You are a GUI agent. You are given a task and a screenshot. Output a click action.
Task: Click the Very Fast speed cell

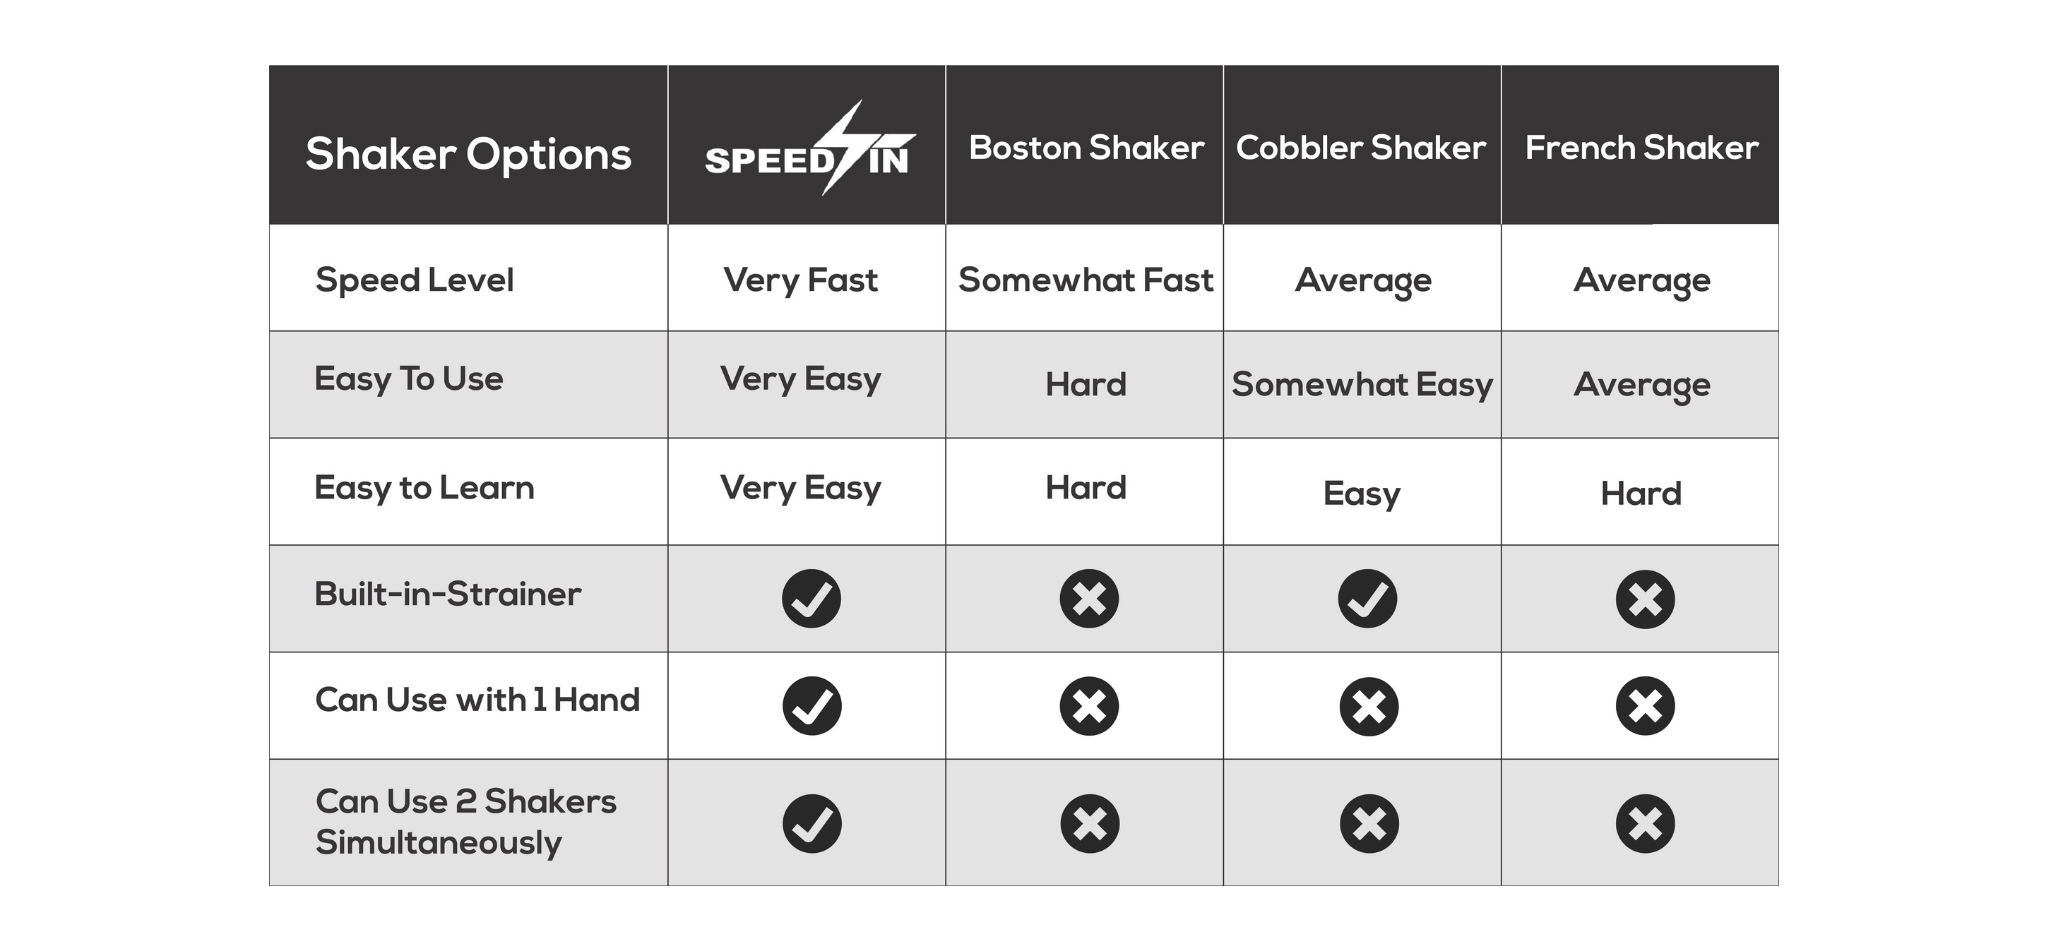point(800,280)
